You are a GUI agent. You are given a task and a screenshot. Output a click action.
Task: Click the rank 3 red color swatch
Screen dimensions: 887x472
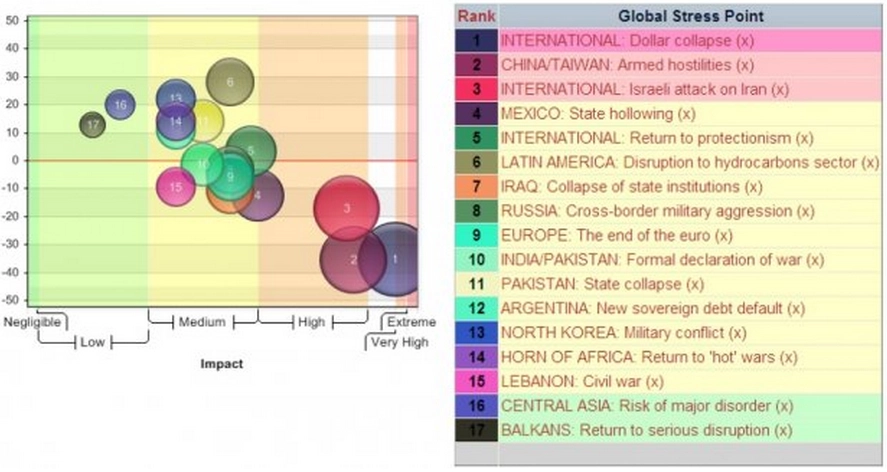click(476, 89)
